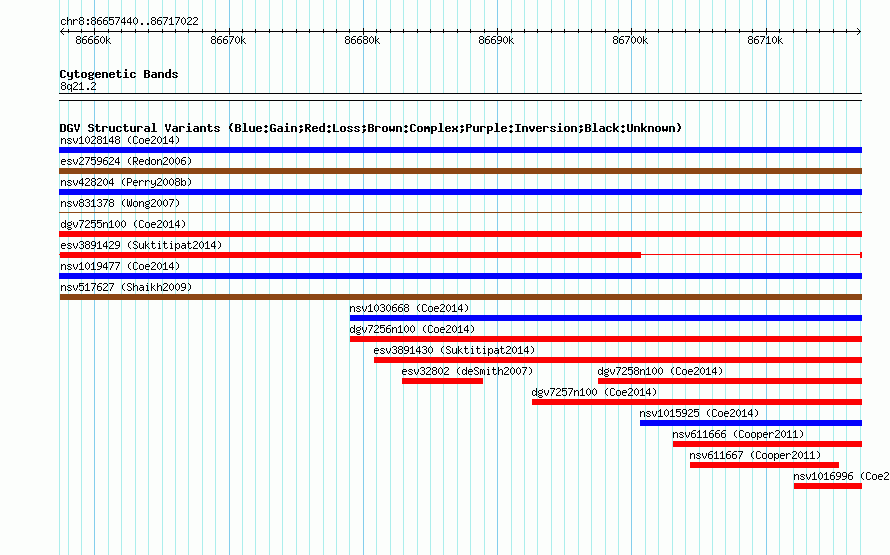The width and height of the screenshot is (890, 555).
Task: Open the esv32802 (deSmith2007) variant label
Action: [467, 371]
